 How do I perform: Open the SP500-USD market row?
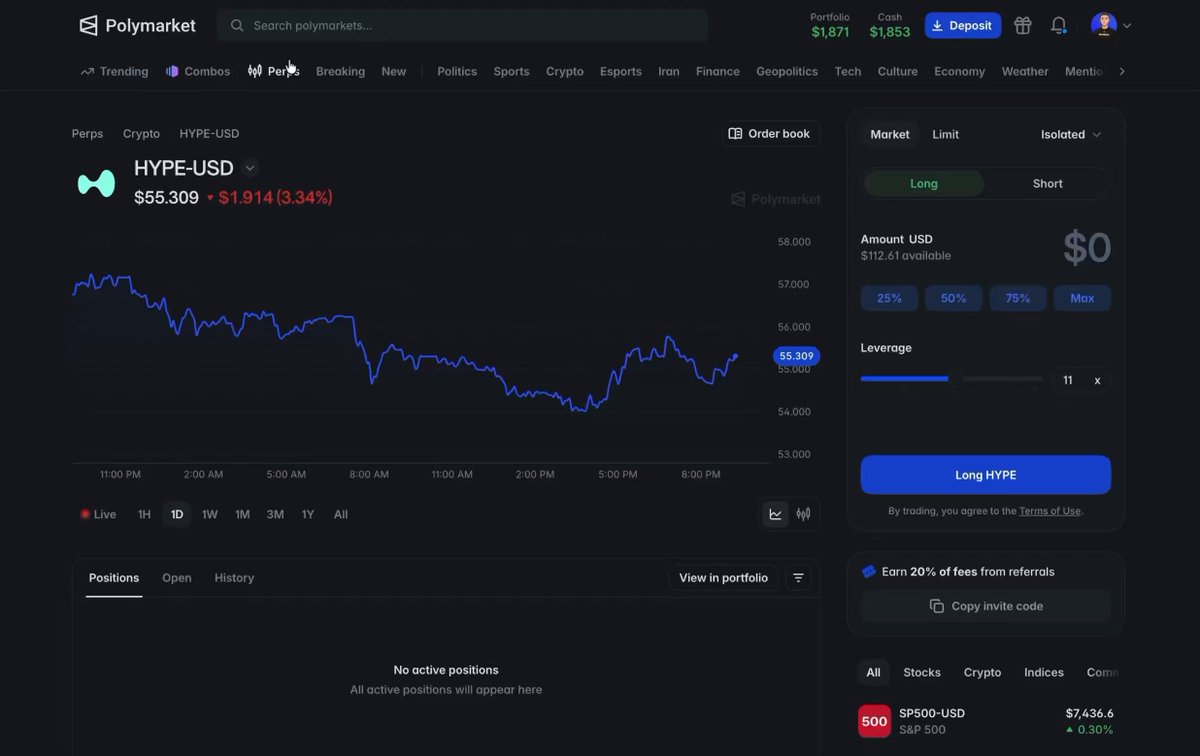coord(986,720)
